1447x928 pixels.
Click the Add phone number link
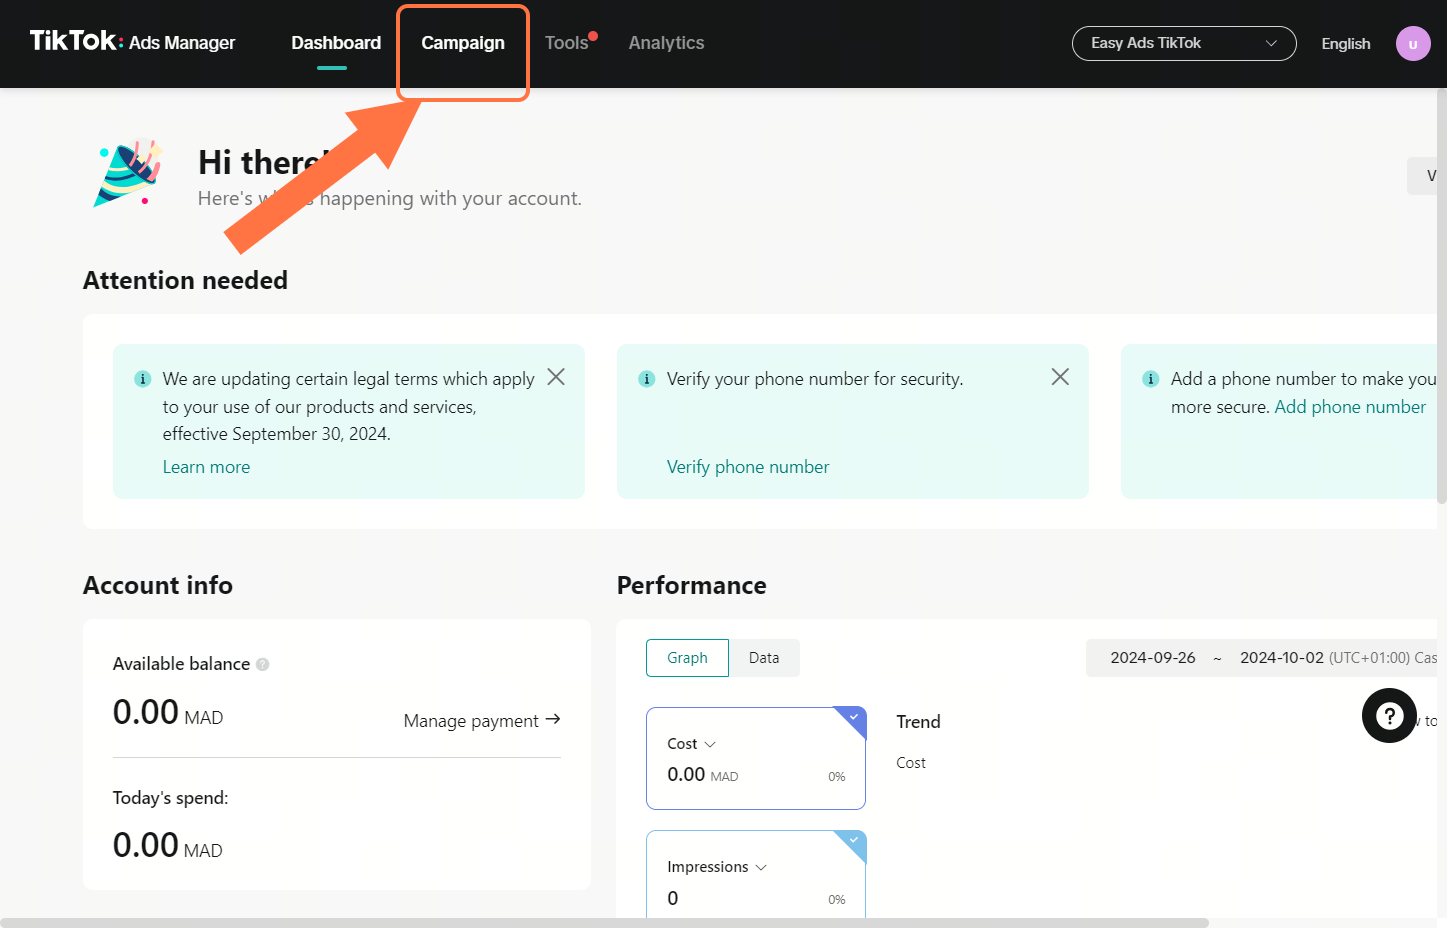coord(1349,407)
